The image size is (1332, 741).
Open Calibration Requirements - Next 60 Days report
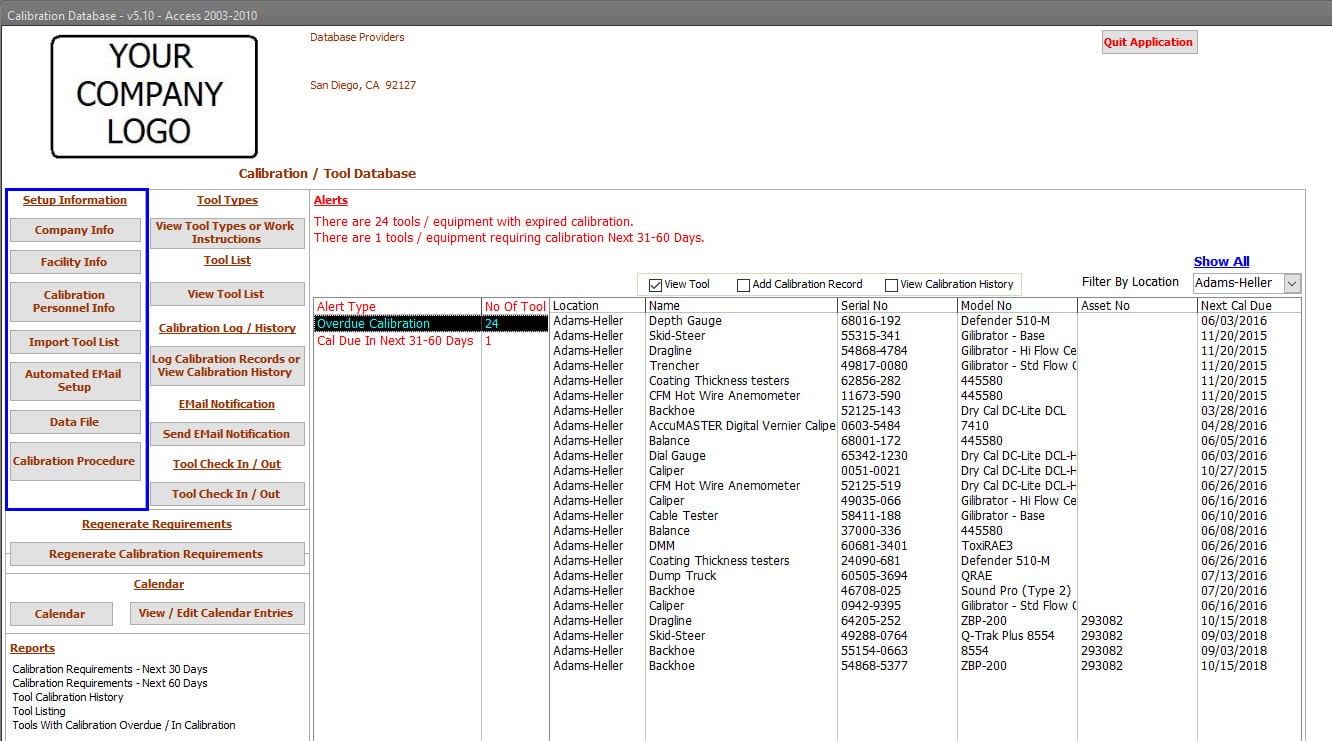[x=110, y=683]
